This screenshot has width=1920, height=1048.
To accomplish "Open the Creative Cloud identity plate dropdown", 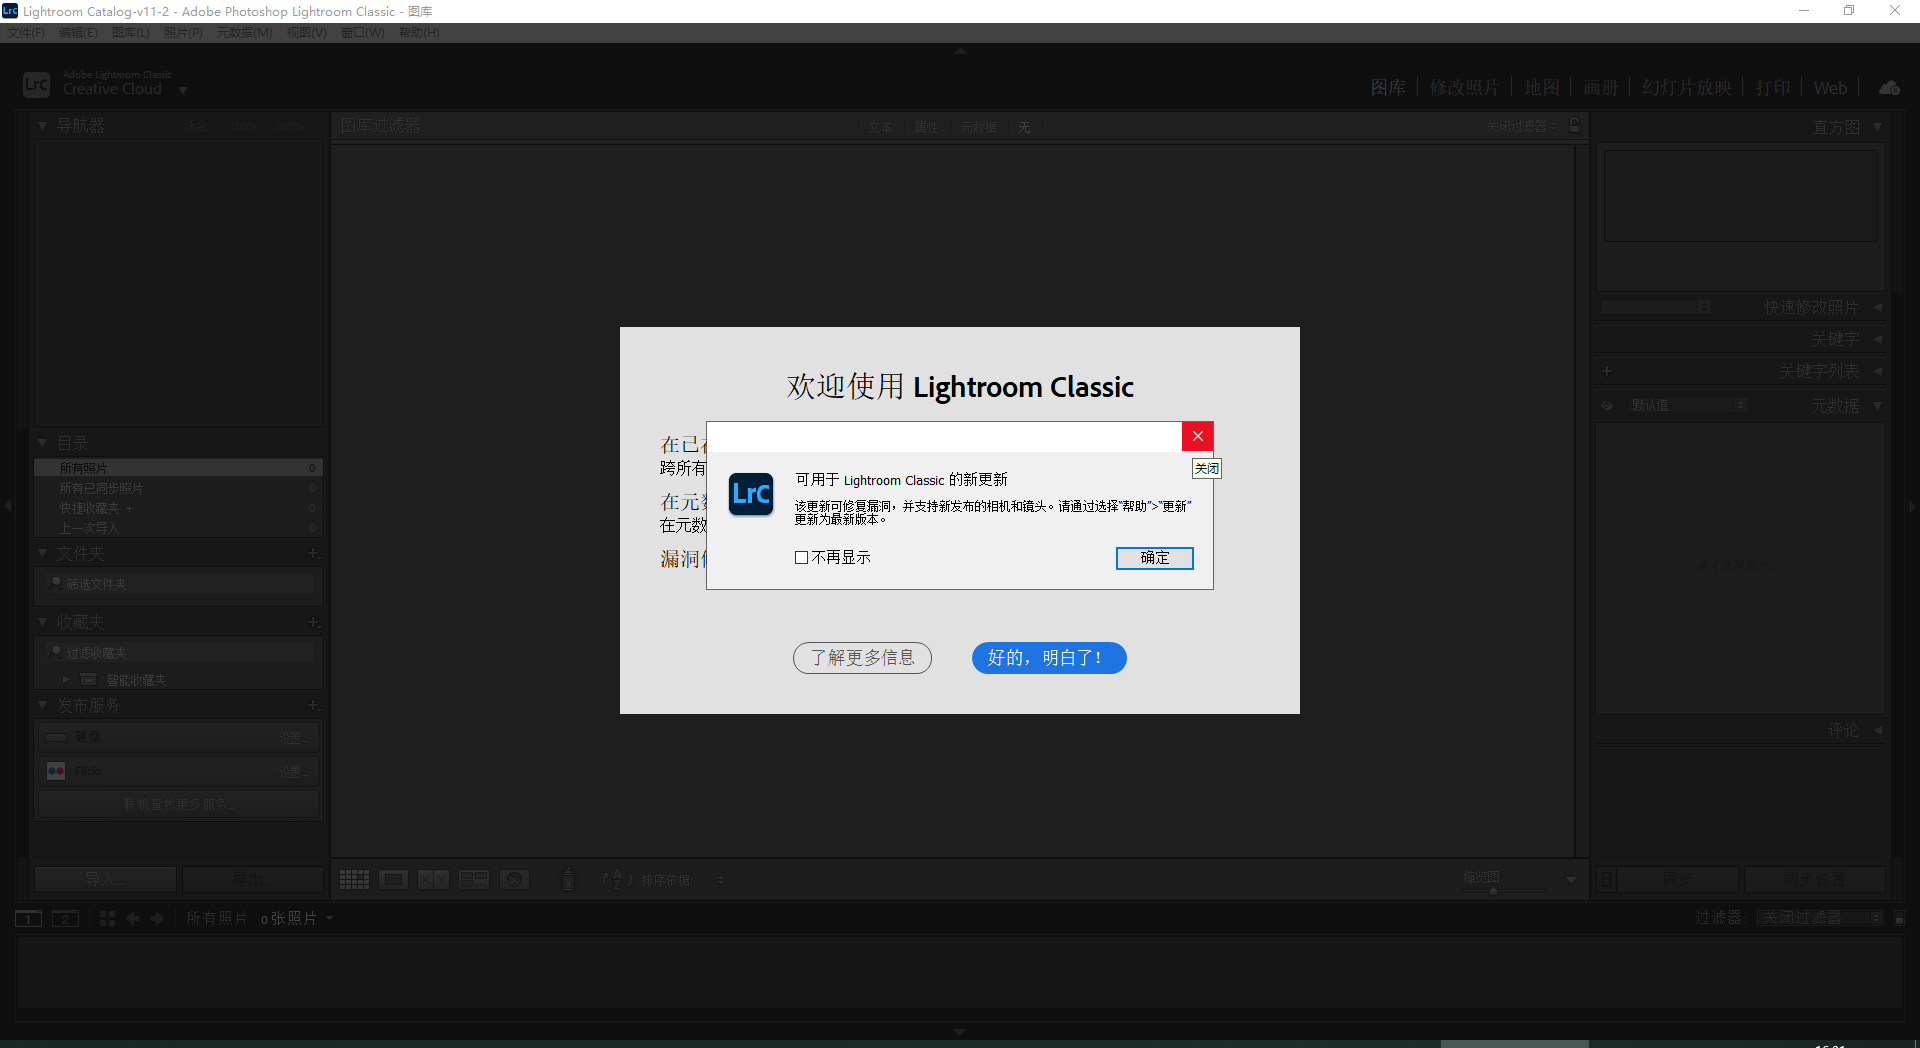I will 183,90.
